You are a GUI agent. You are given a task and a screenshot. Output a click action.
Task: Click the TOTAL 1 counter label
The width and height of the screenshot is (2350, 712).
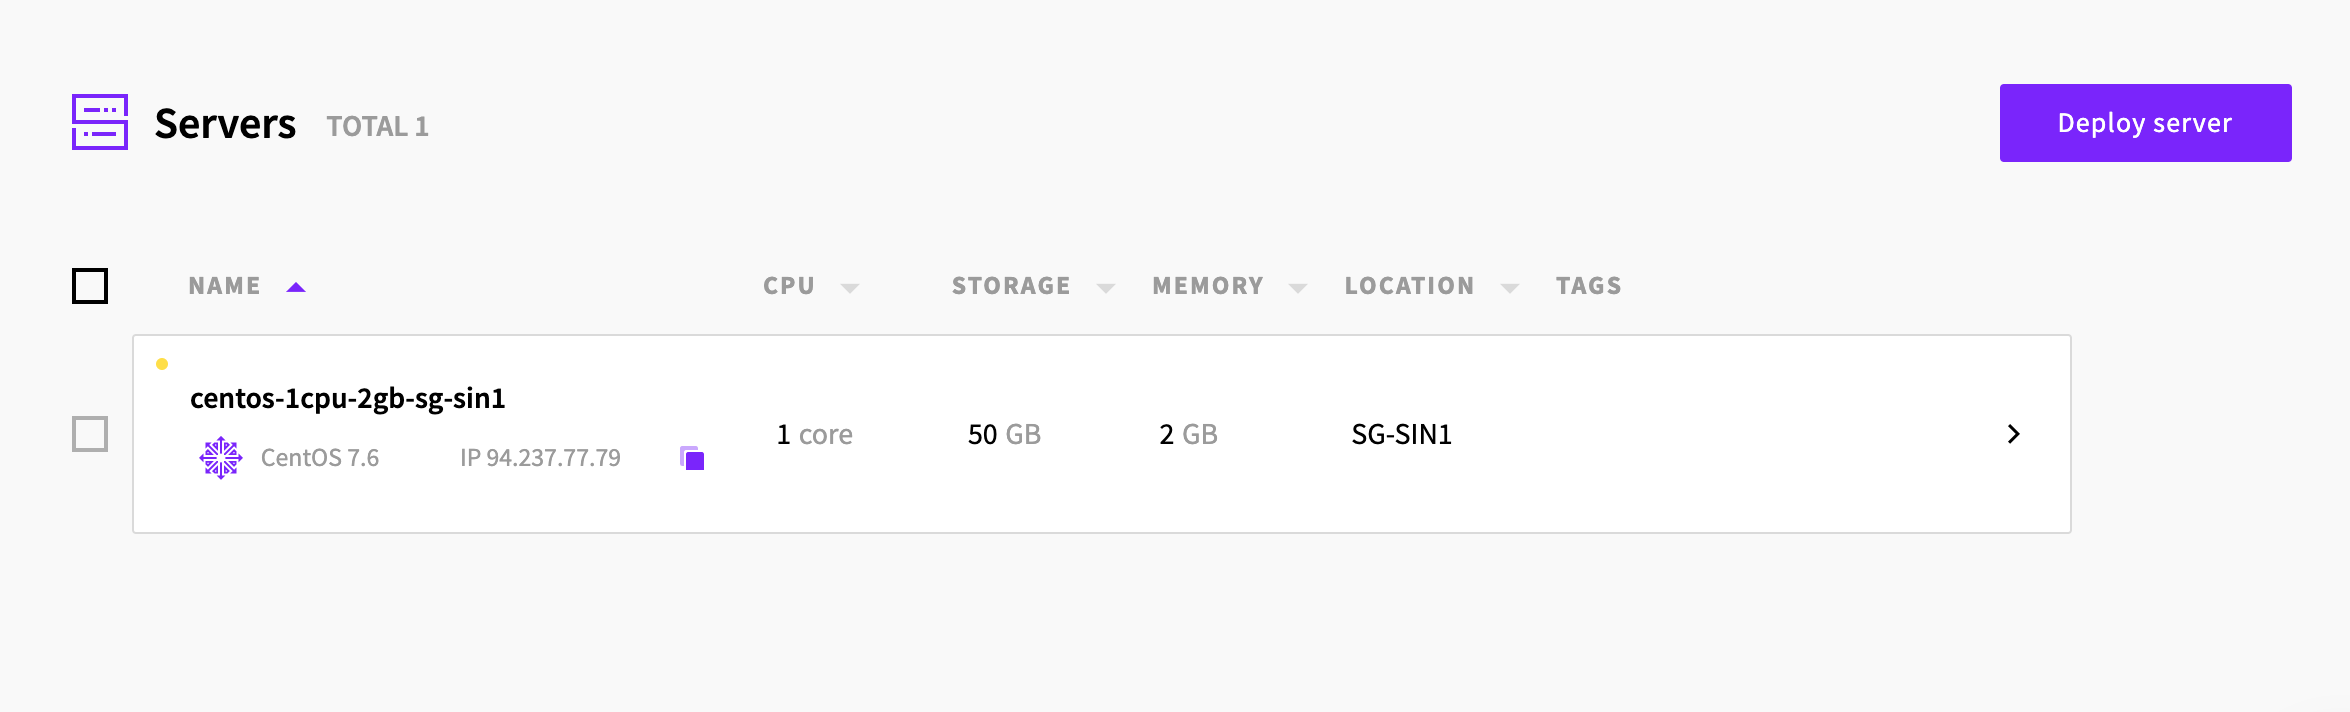pyautogui.click(x=378, y=127)
